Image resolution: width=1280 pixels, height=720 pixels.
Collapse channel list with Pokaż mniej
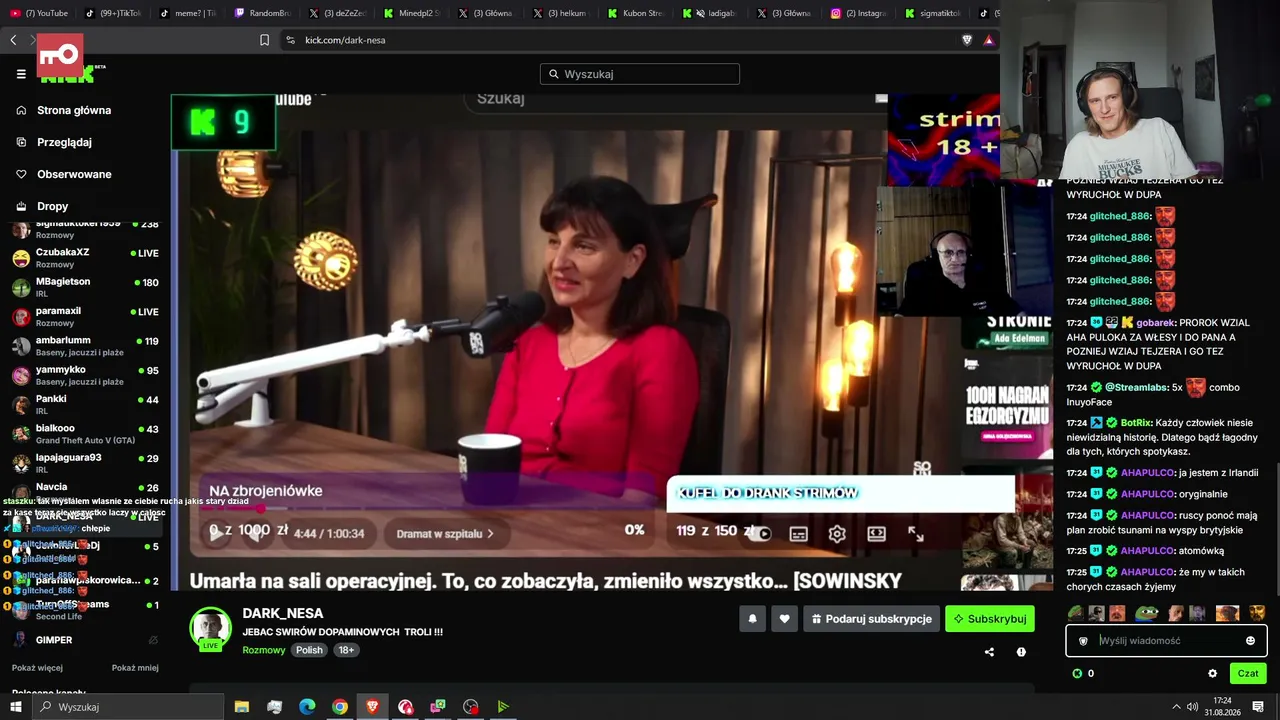click(135, 668)
